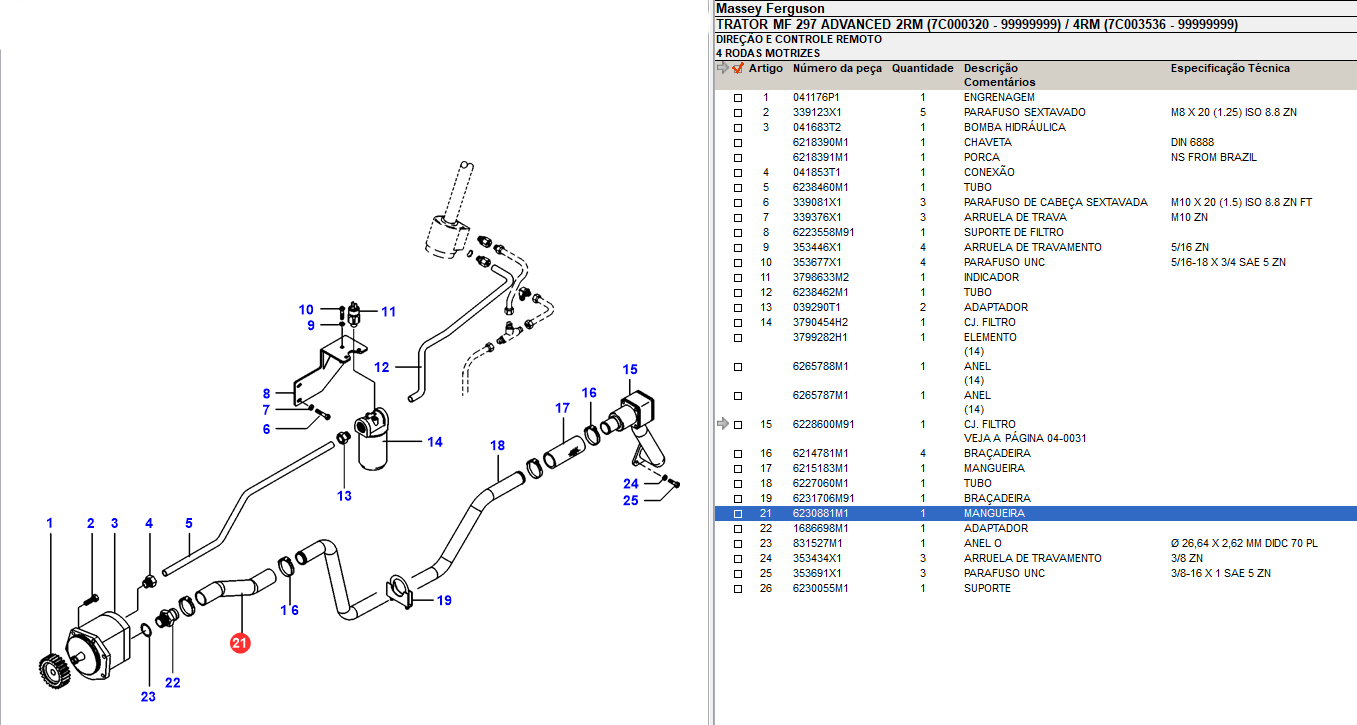Click the VEJA A PÁGINA 04-0031 reference

coord(1024,438)
